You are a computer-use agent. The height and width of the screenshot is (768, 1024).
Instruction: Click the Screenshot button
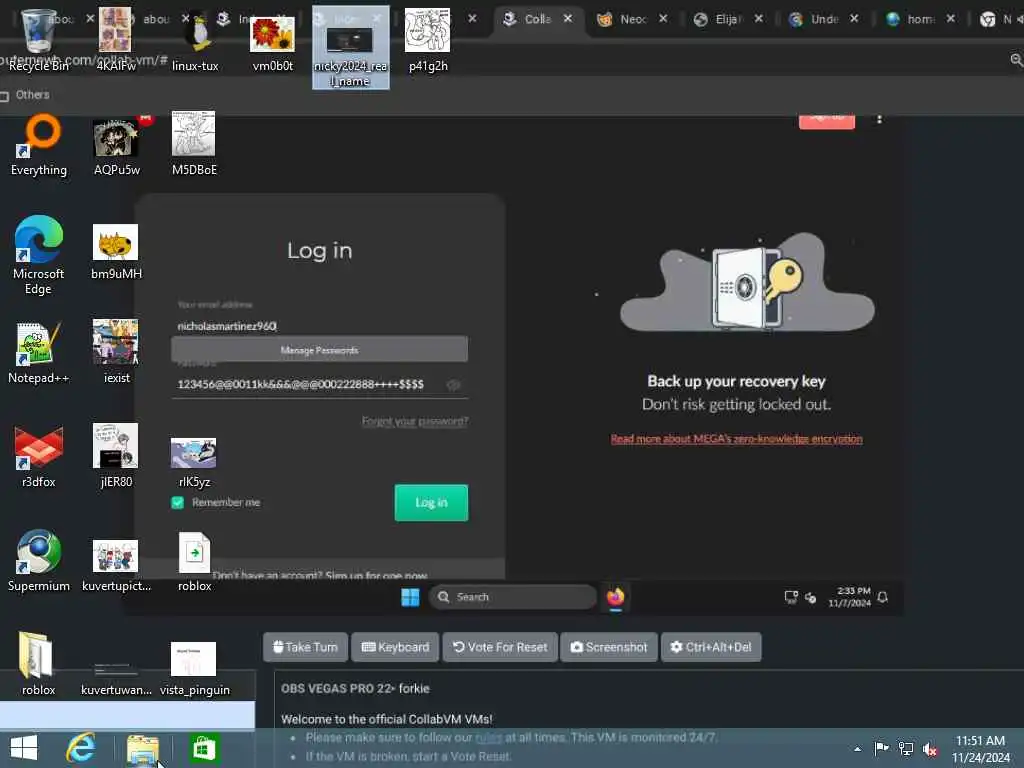point(609,647)
